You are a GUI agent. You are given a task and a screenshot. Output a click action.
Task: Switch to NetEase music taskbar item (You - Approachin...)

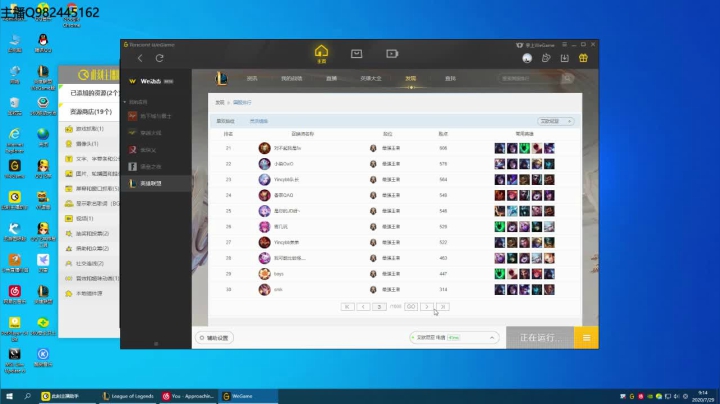click(x=188, y=396)
